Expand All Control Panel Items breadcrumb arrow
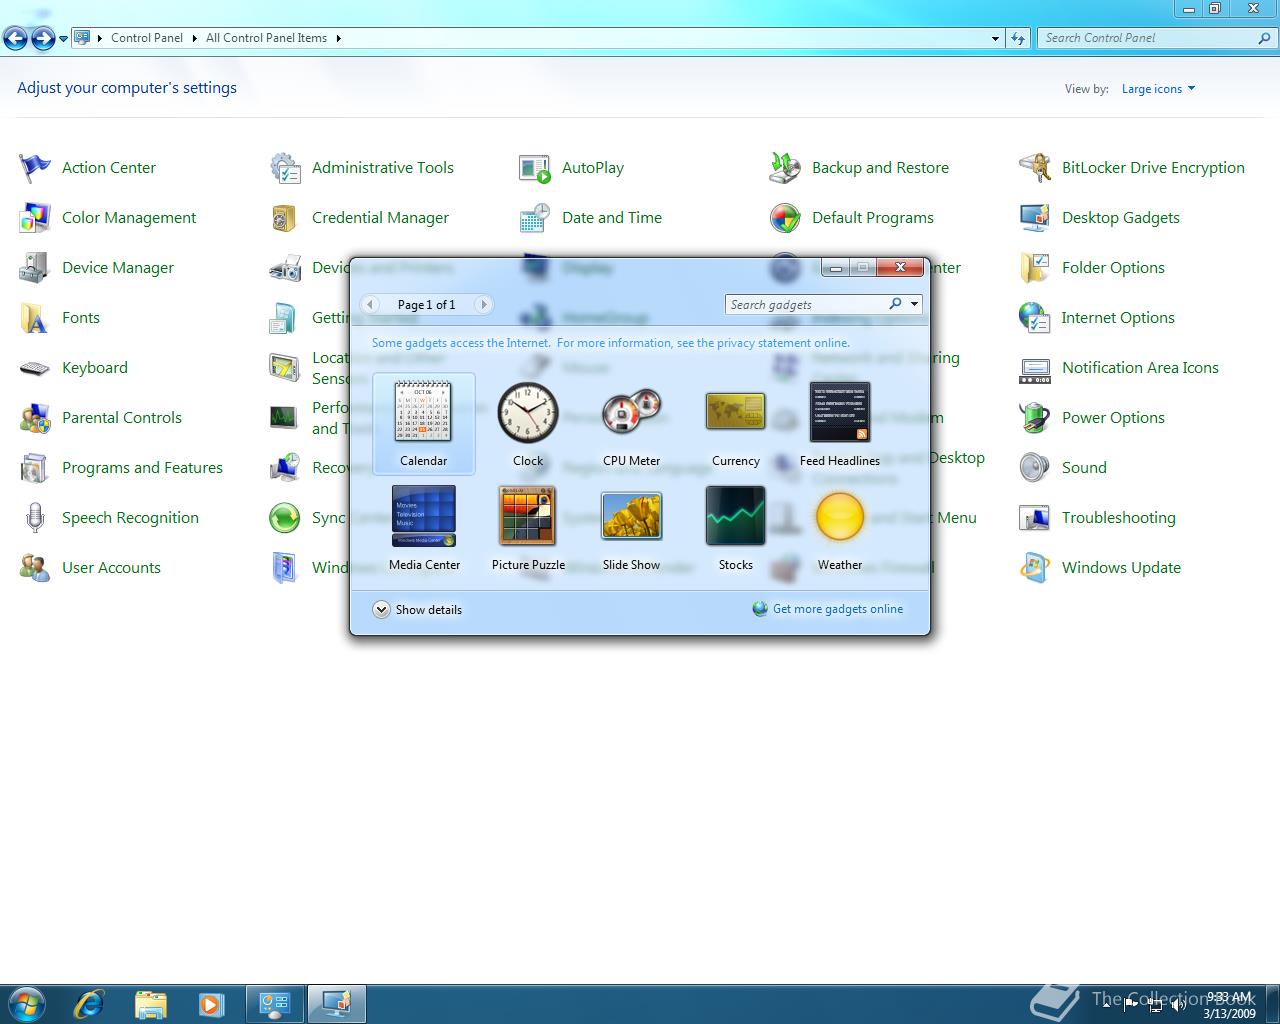The height and width of the screenshot is (1024, 1280). pyautogui.click(x=339, y=38)
